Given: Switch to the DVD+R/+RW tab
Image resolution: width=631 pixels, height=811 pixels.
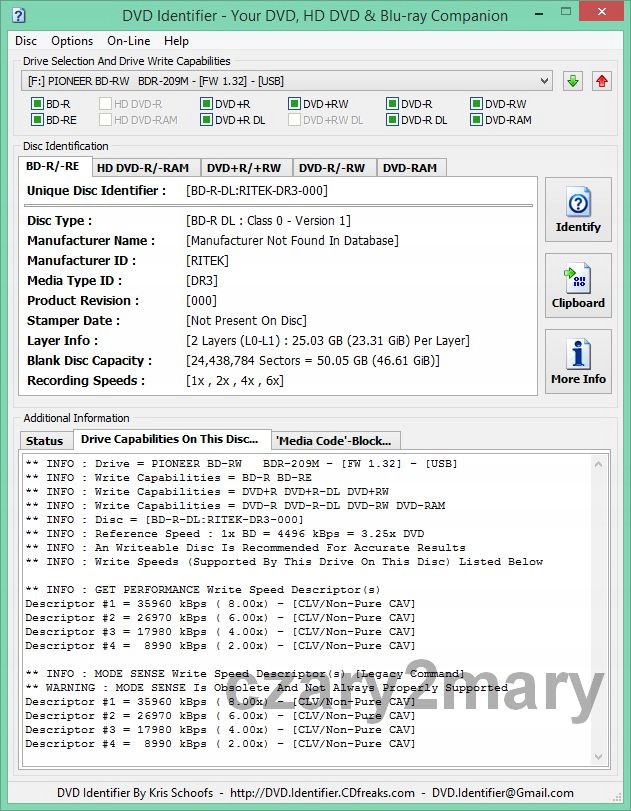Looking at the screenshot, I should click(x=245, y=168).
